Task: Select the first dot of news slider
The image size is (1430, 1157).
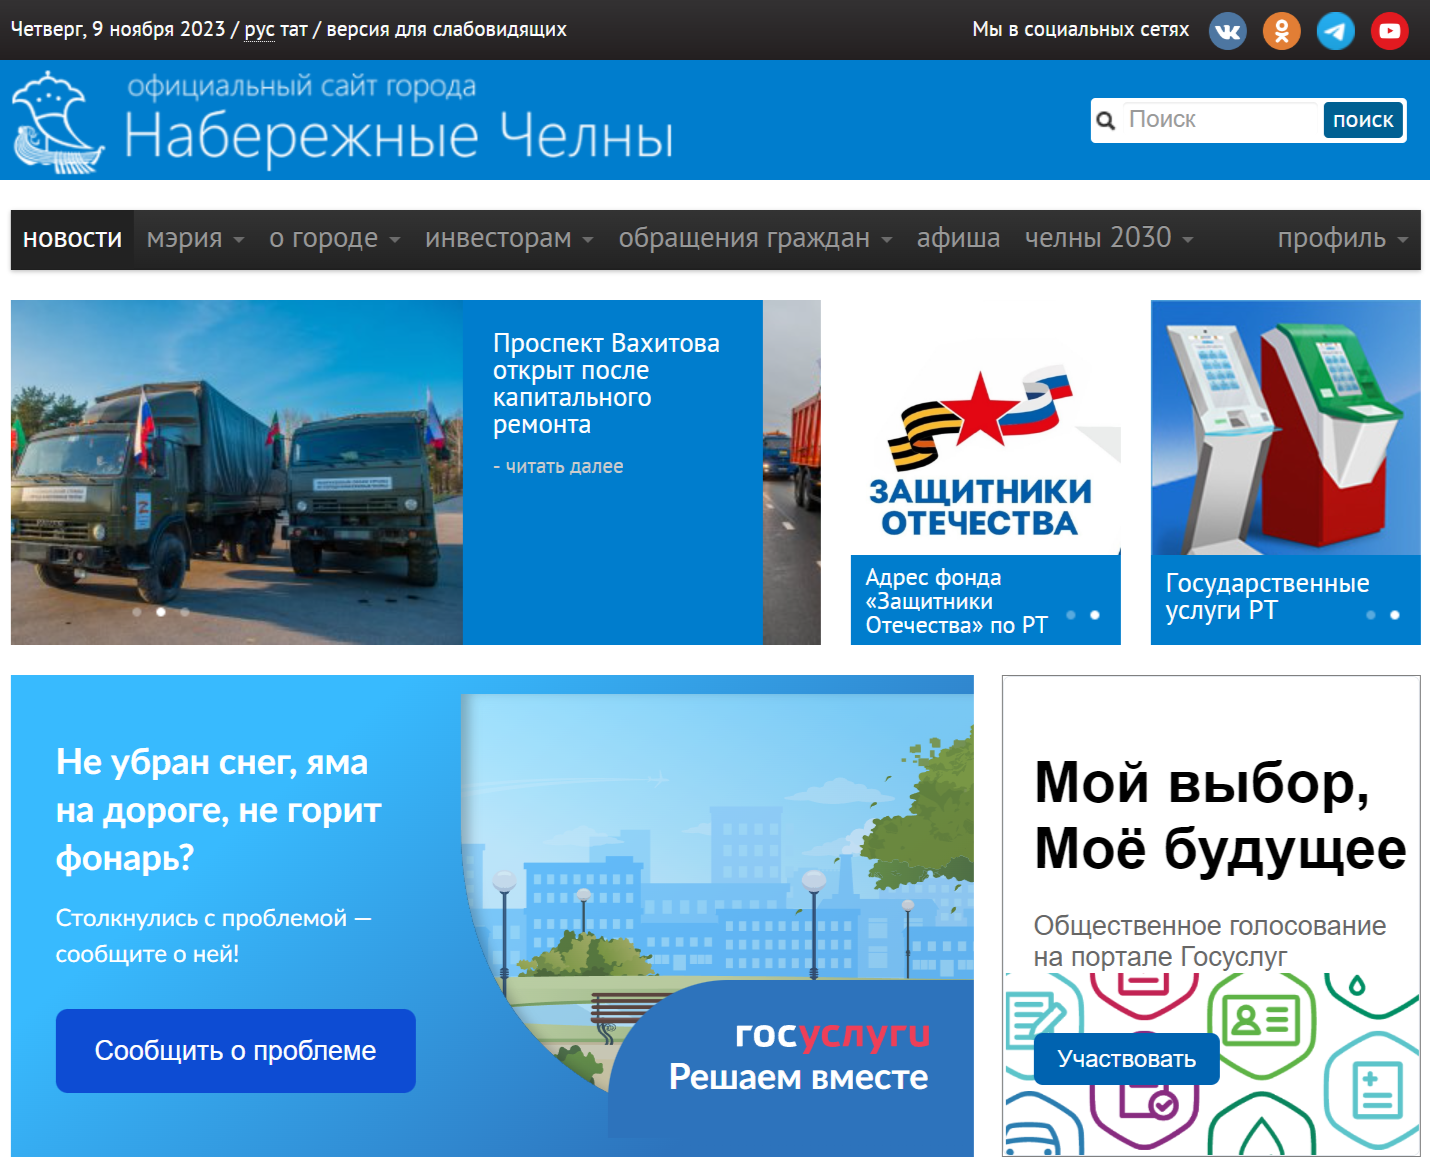Action: point(137,612)
